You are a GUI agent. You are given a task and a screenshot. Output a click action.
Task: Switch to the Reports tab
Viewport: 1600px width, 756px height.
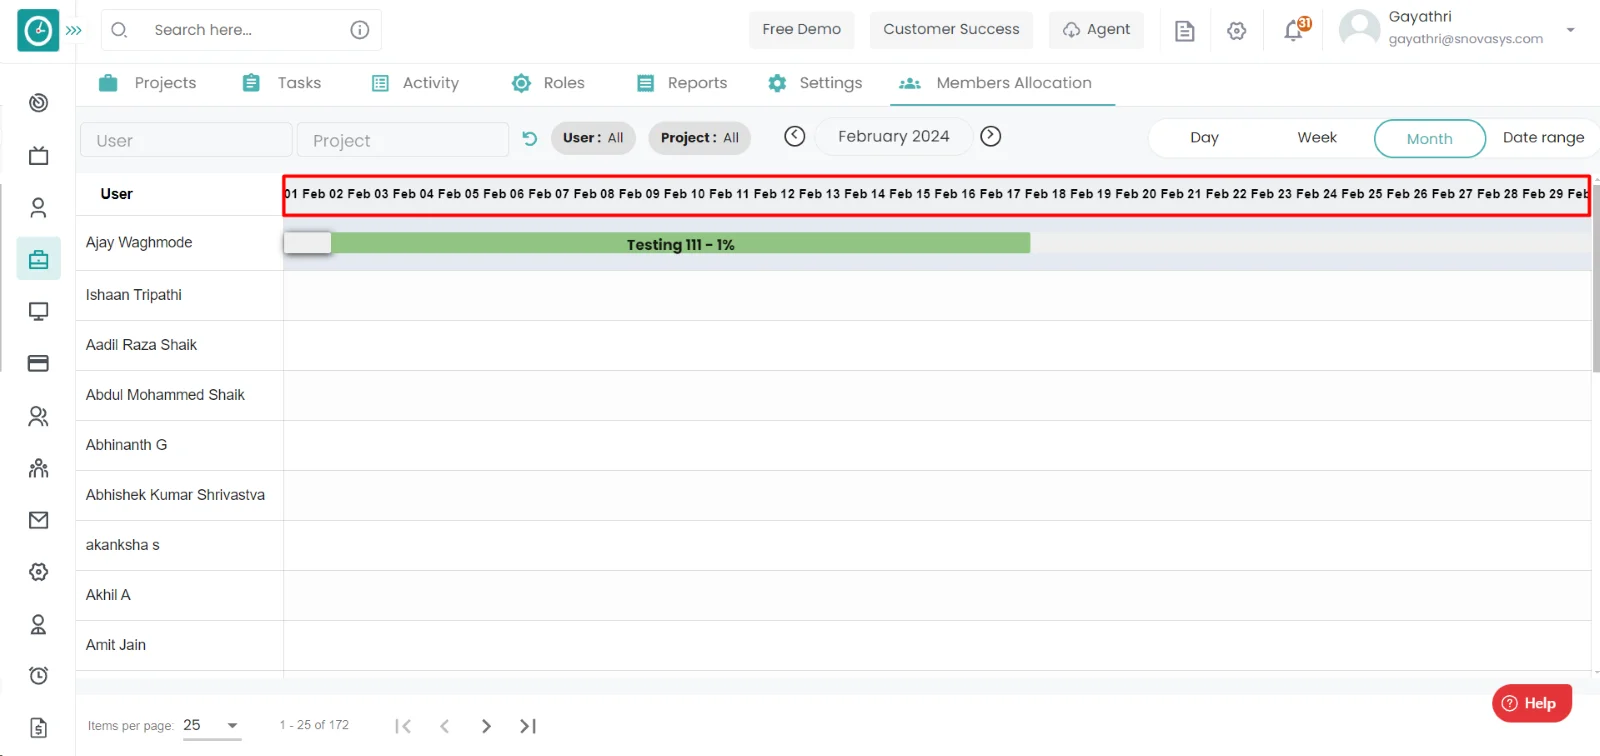click(682, 83)
